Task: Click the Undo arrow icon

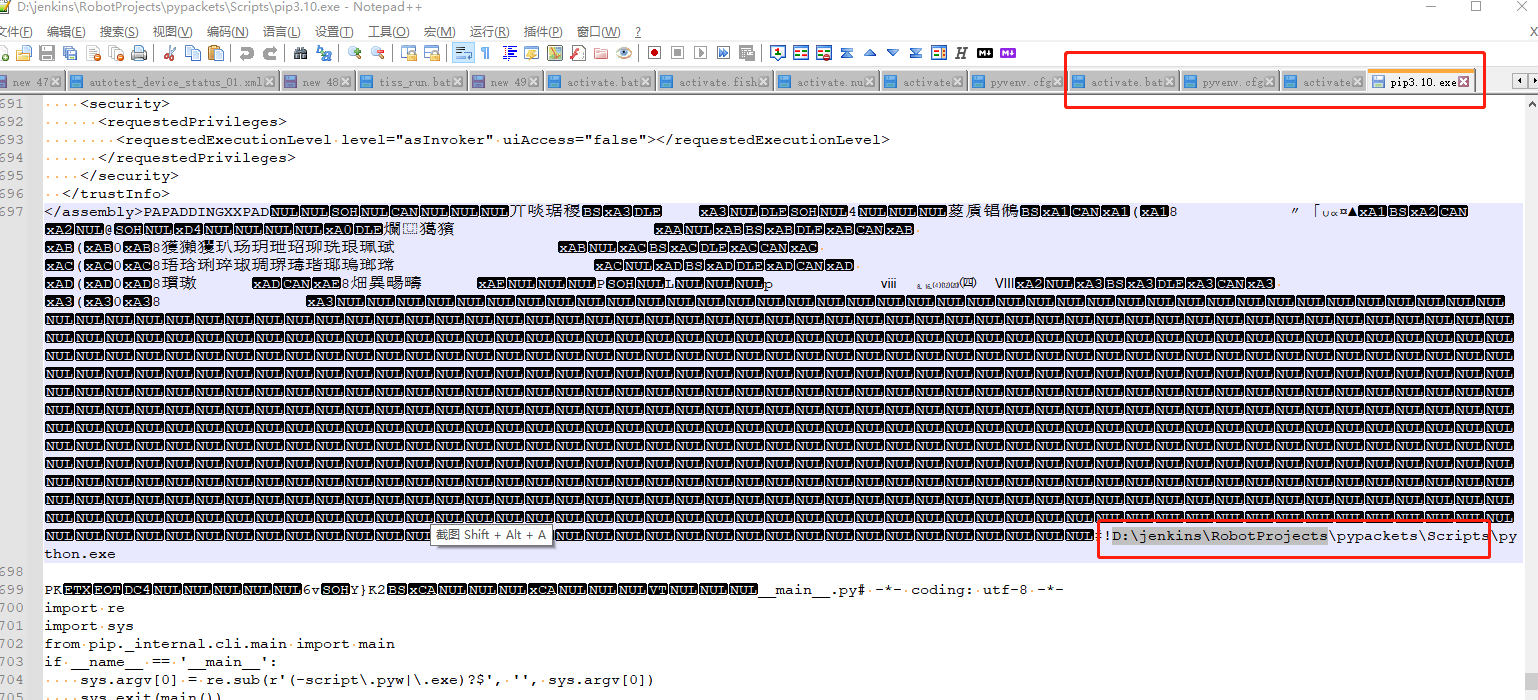Action: coord(246,53)
